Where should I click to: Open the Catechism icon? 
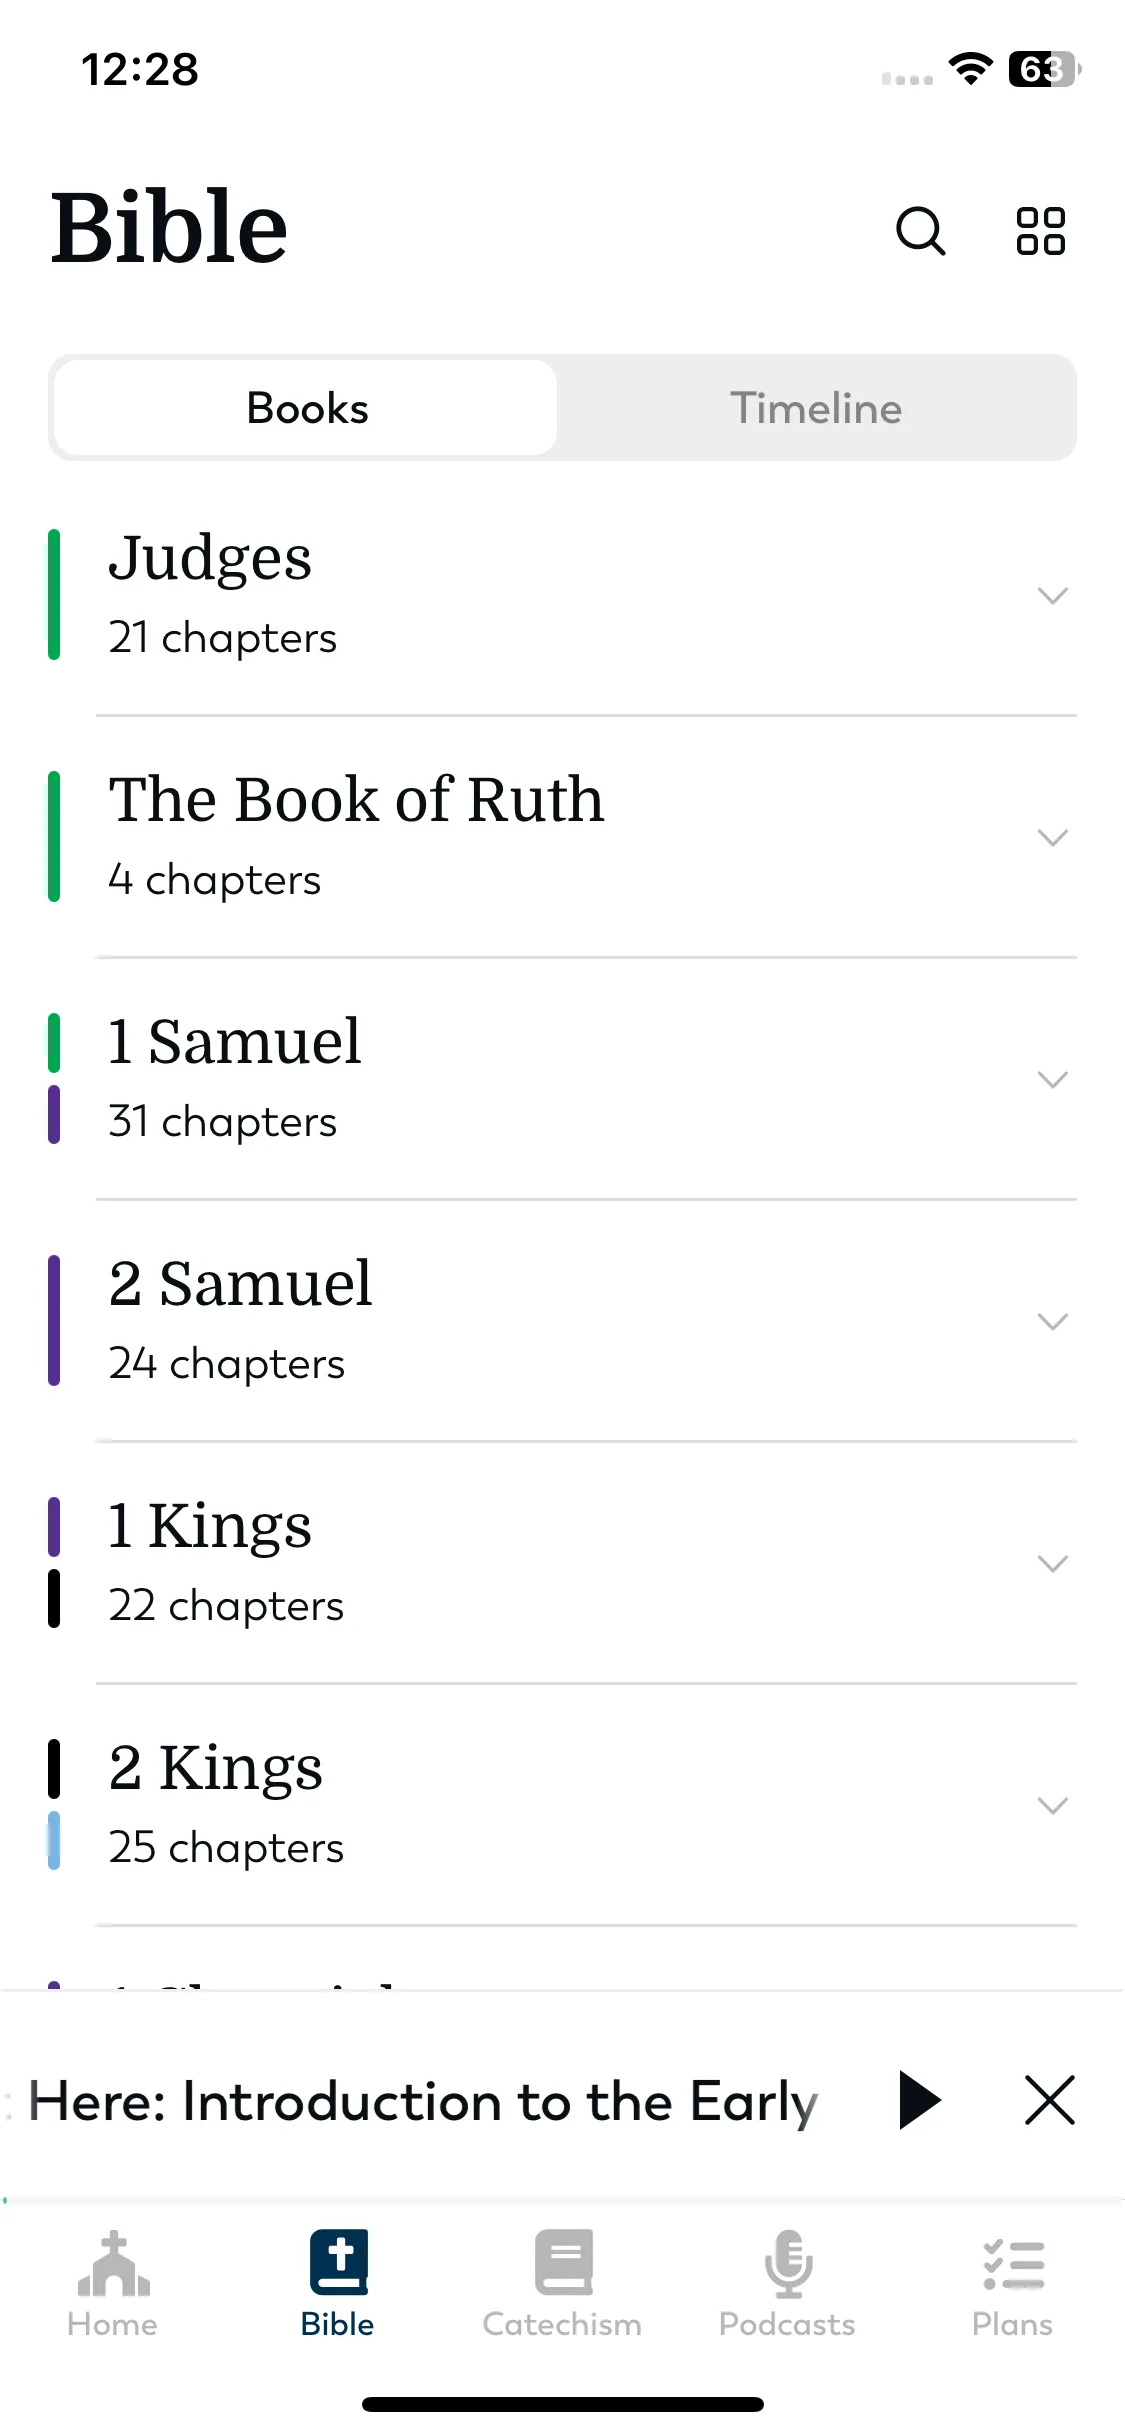click(563, 2262)
